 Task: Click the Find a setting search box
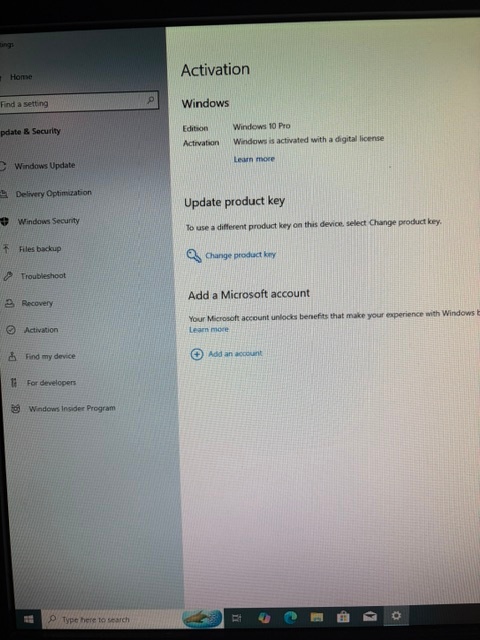78,101
